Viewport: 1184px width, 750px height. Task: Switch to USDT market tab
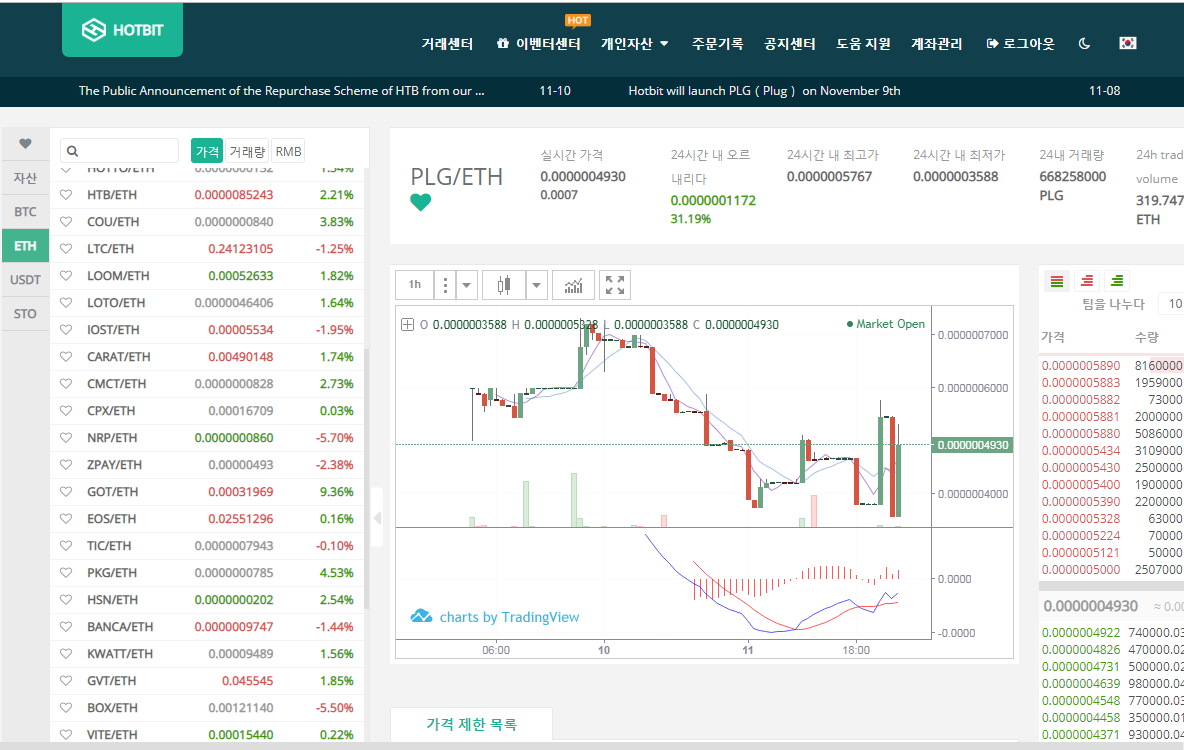(25, 279)
